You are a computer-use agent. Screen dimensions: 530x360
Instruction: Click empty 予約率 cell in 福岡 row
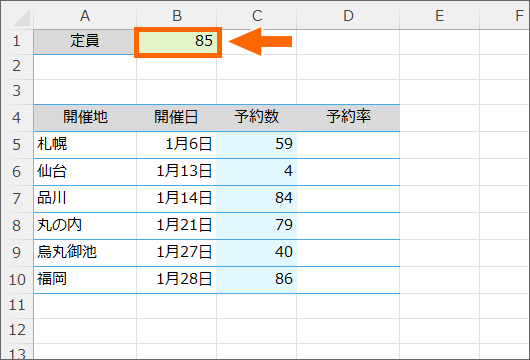(x=348, y=280)
